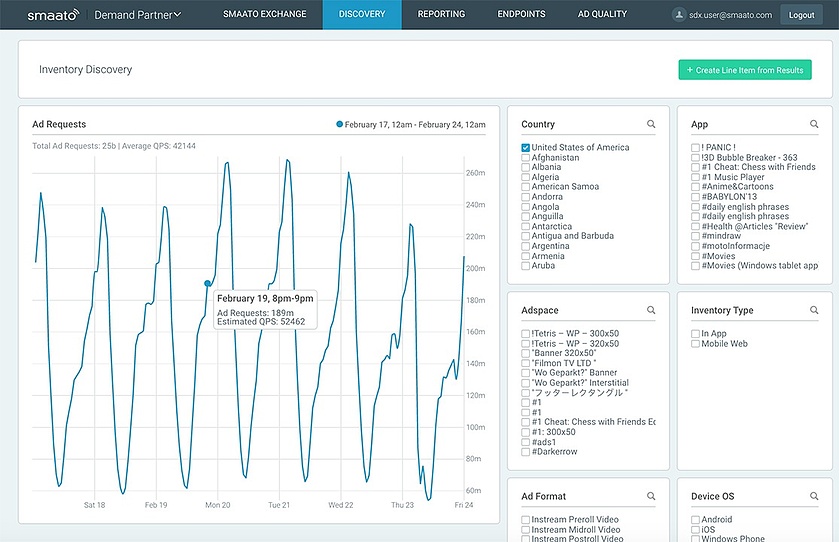The height and width of the screenshot is (542, 839).
Task: Check the In App inventory type
Action: pyautogui.click(x=695, y=334)
